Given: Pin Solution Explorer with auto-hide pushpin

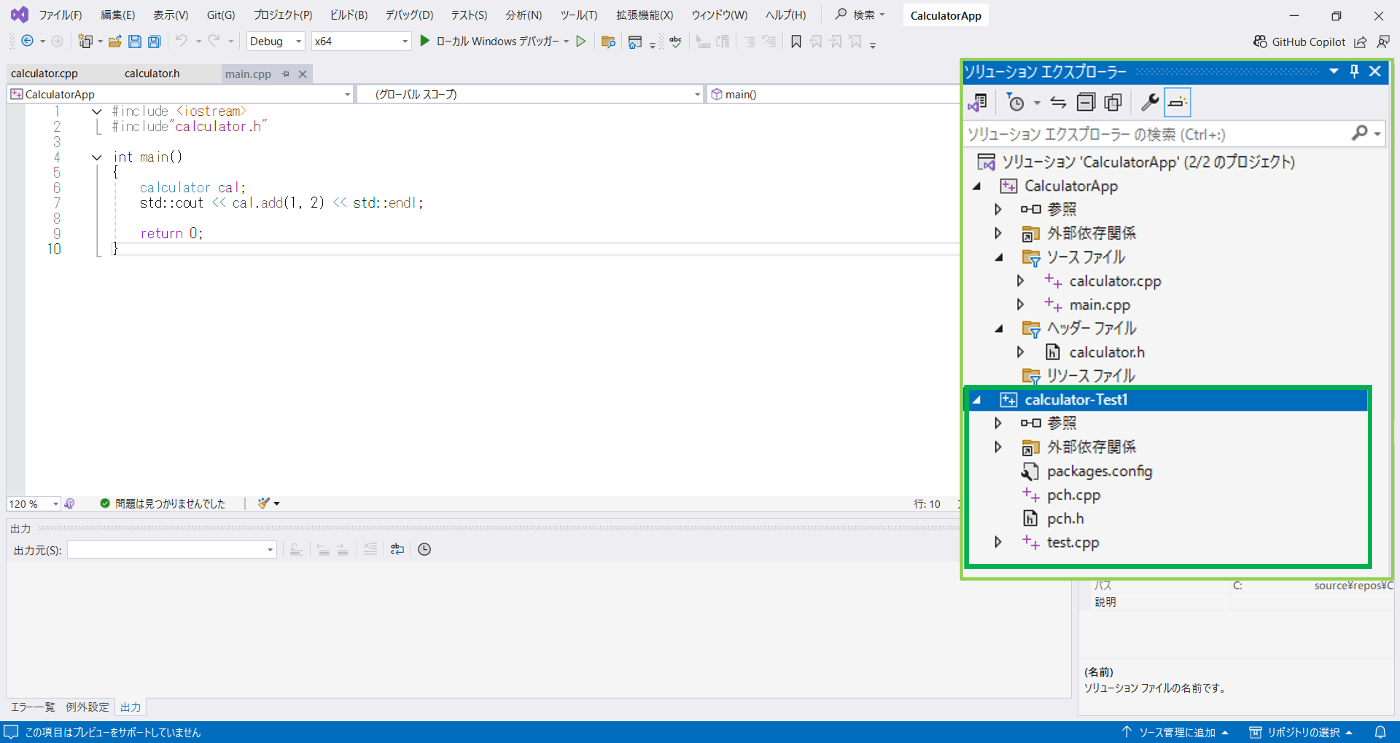Looking at the screenshot, I should [1355, 71].
